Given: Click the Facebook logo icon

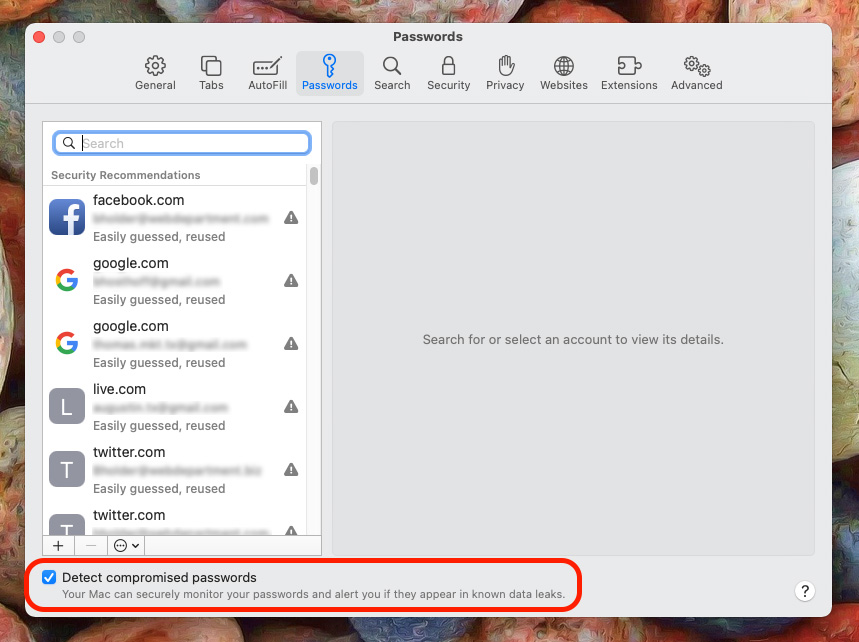Looking at the screenshot, I should [x=67, y=217].
